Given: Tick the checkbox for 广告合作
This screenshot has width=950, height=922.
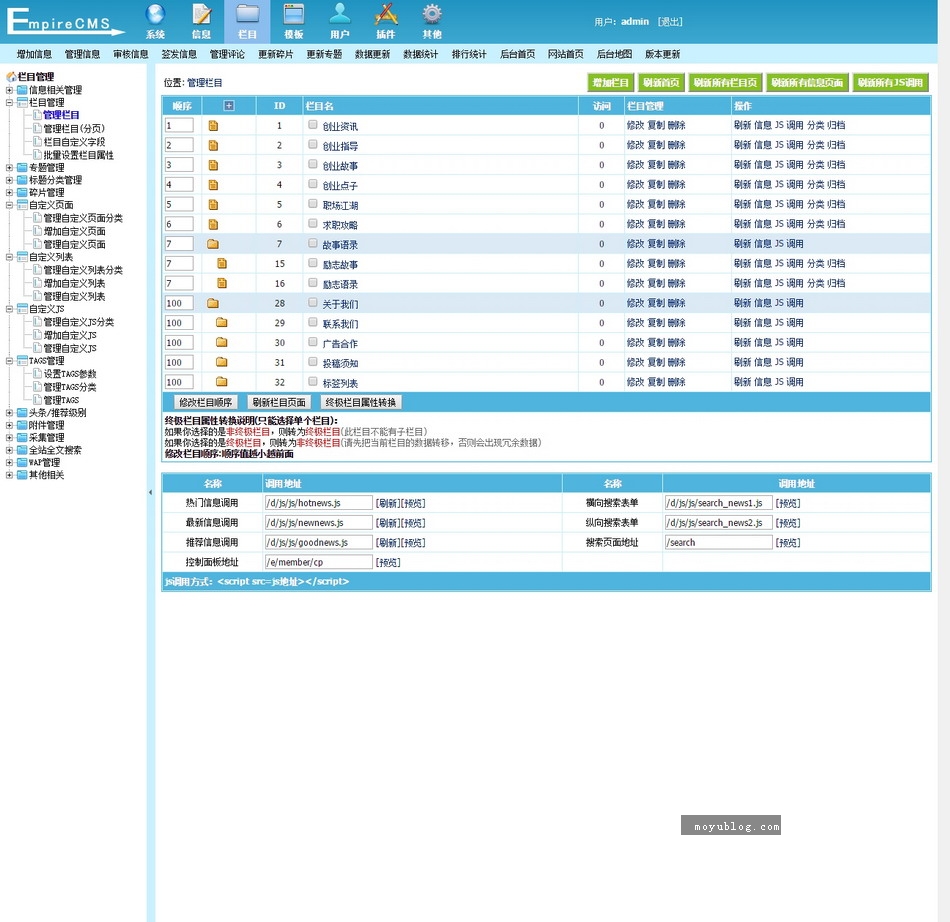Looking at the screenshot, I should (x=313, y=342).
